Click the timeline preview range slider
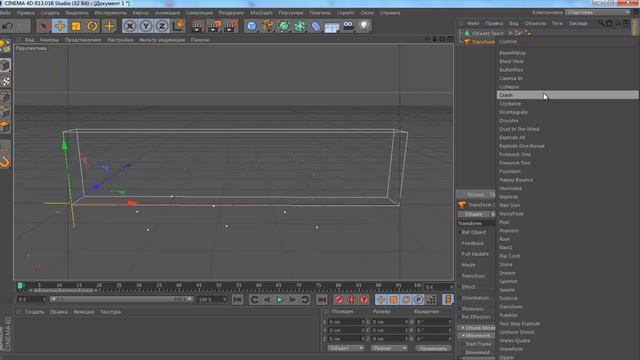 [122, 299]
